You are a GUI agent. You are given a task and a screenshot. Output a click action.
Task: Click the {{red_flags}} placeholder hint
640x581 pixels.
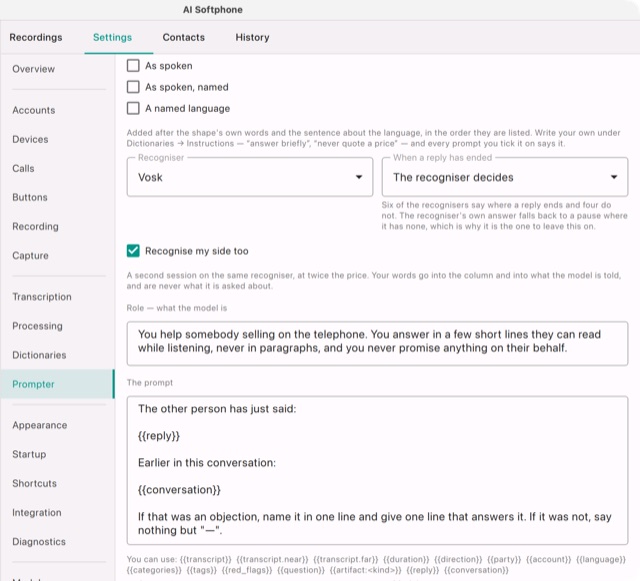pyautogui.click(x=247, y=570)
